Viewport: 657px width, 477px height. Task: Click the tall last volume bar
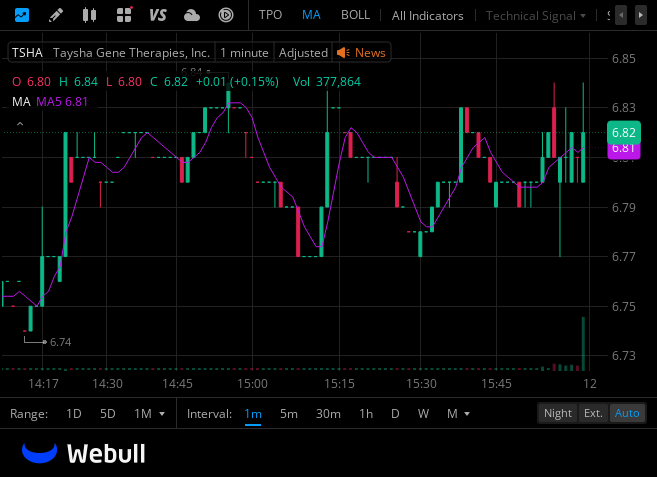pos(583,344)
